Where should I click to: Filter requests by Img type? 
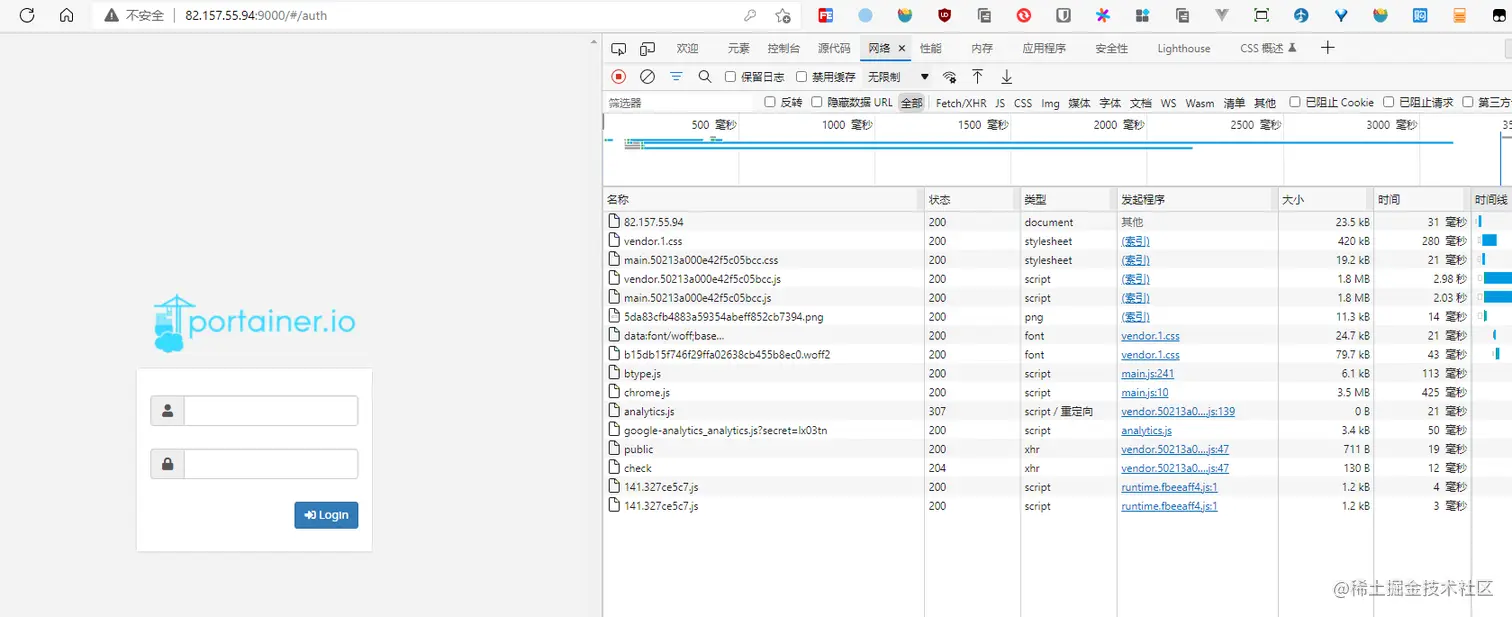(x=1050, y=103)
